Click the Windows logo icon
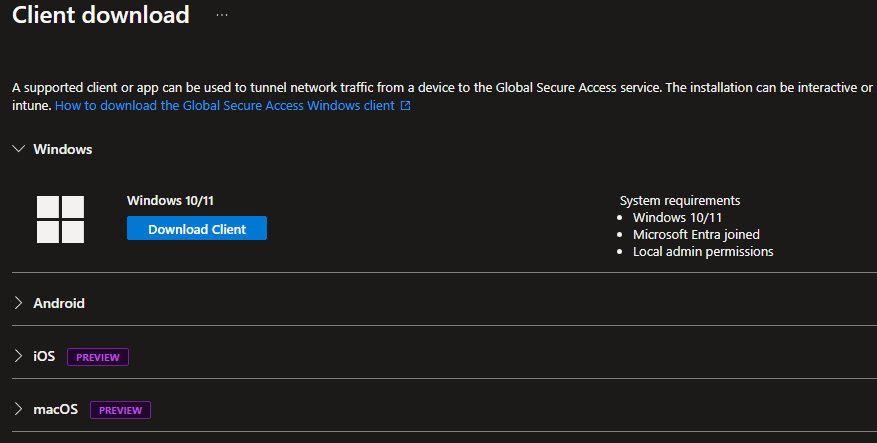877x443 pixels. pyautogui.click(x=60, y=219)
